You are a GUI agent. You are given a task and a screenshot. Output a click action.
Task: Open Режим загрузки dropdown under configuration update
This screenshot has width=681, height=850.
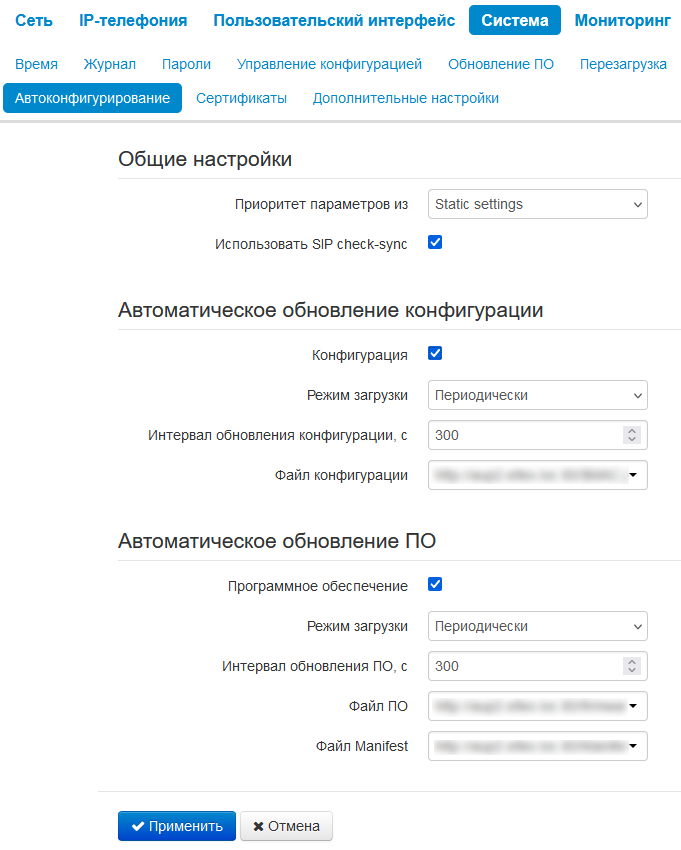click(537, 395)
